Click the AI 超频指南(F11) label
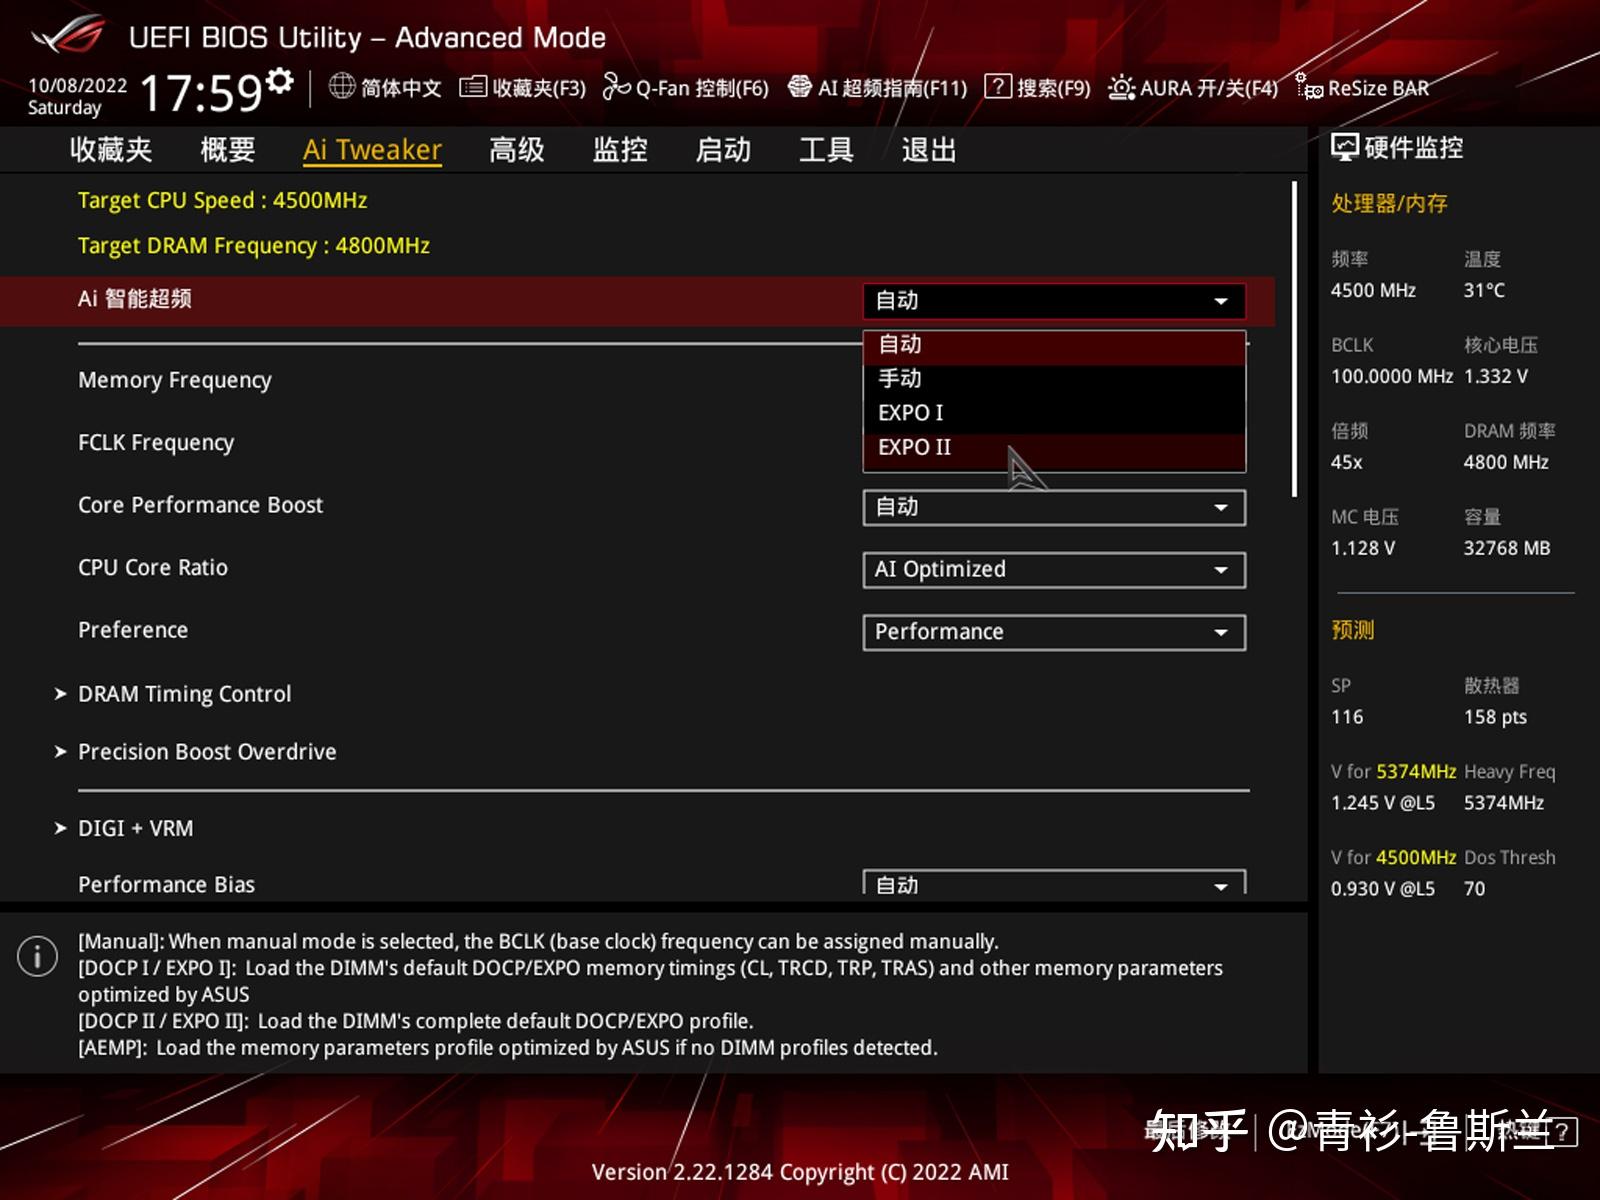 click(893, 88)
